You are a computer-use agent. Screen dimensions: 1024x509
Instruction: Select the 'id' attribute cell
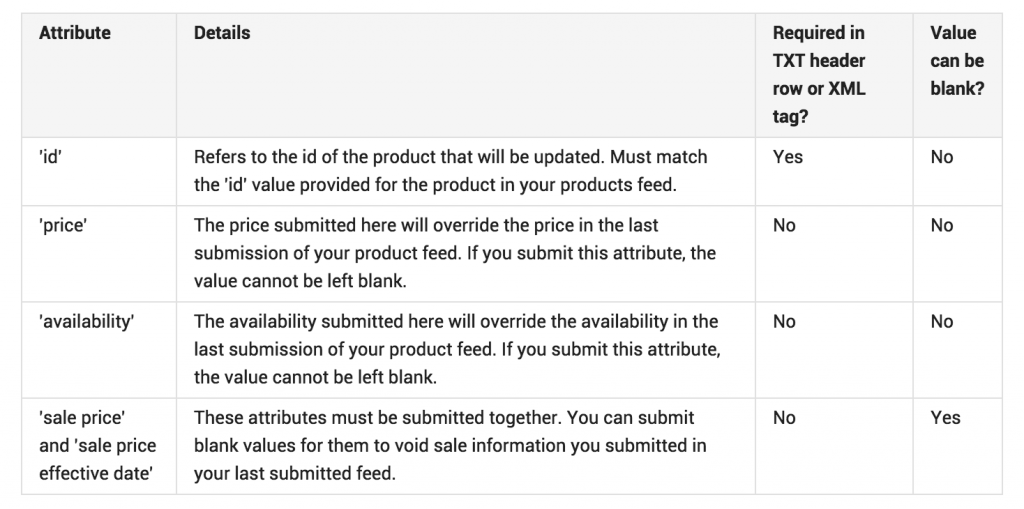coord(50,157)
